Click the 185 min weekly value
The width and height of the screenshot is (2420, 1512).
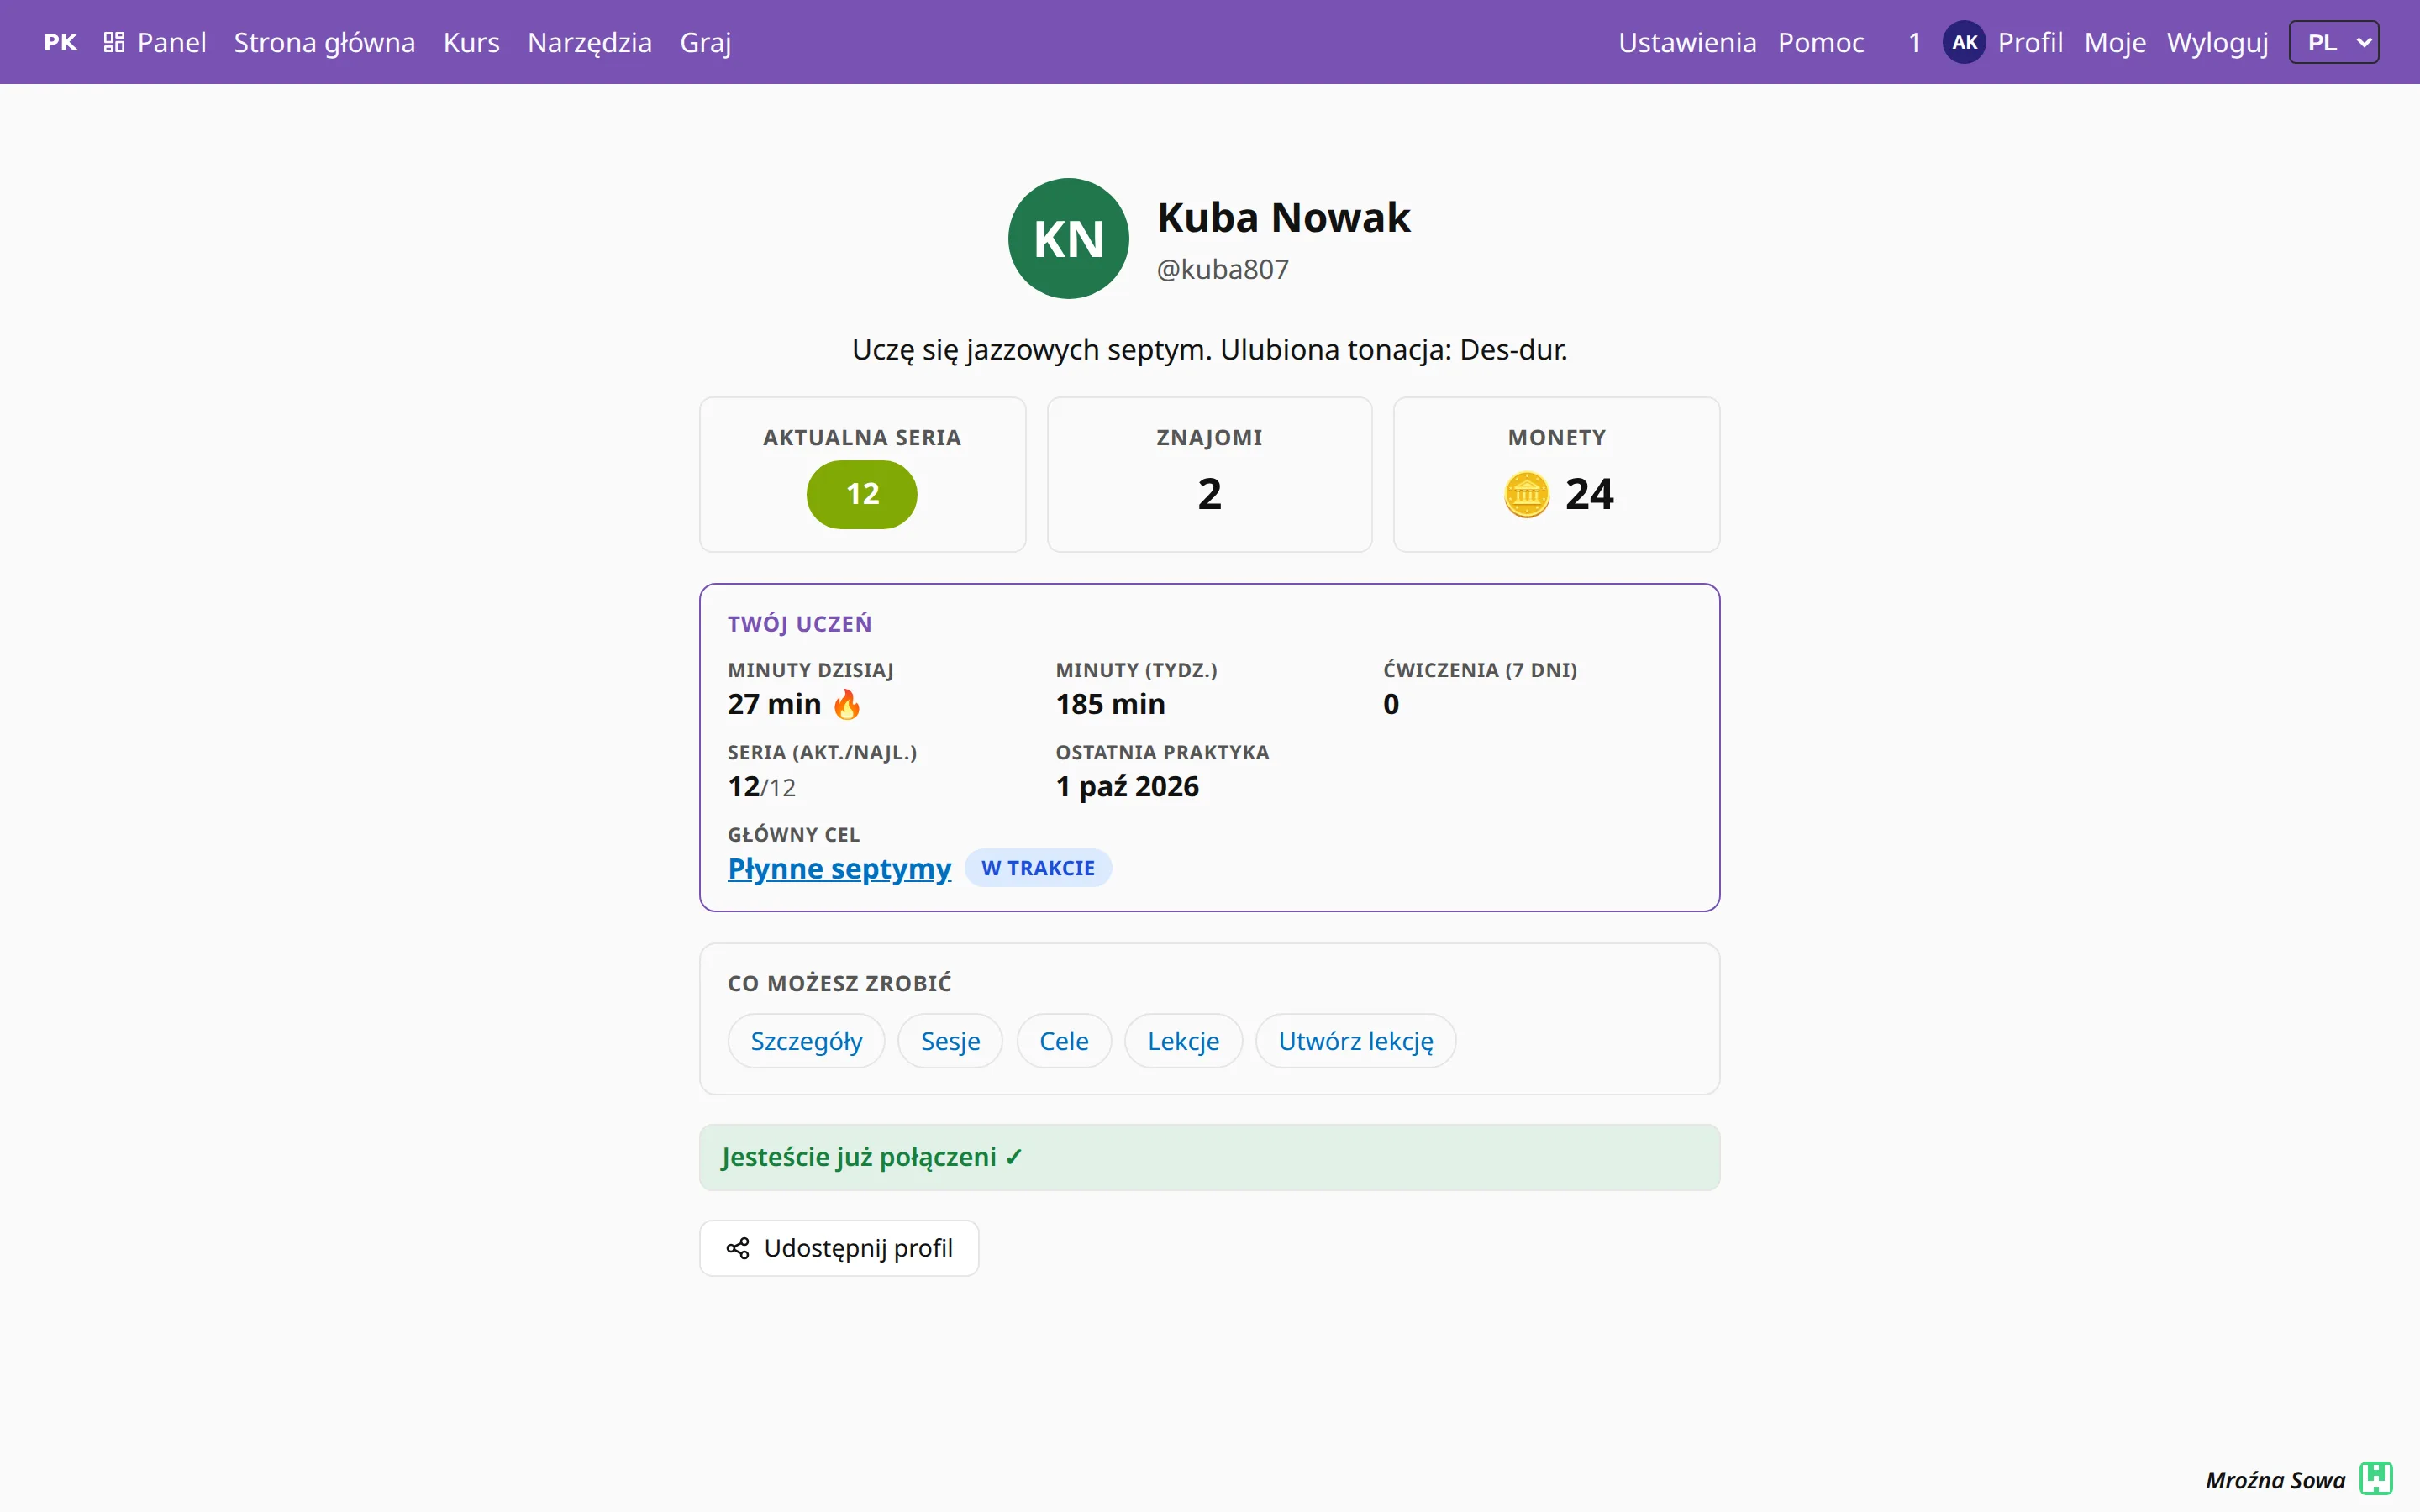[1110, 704]
